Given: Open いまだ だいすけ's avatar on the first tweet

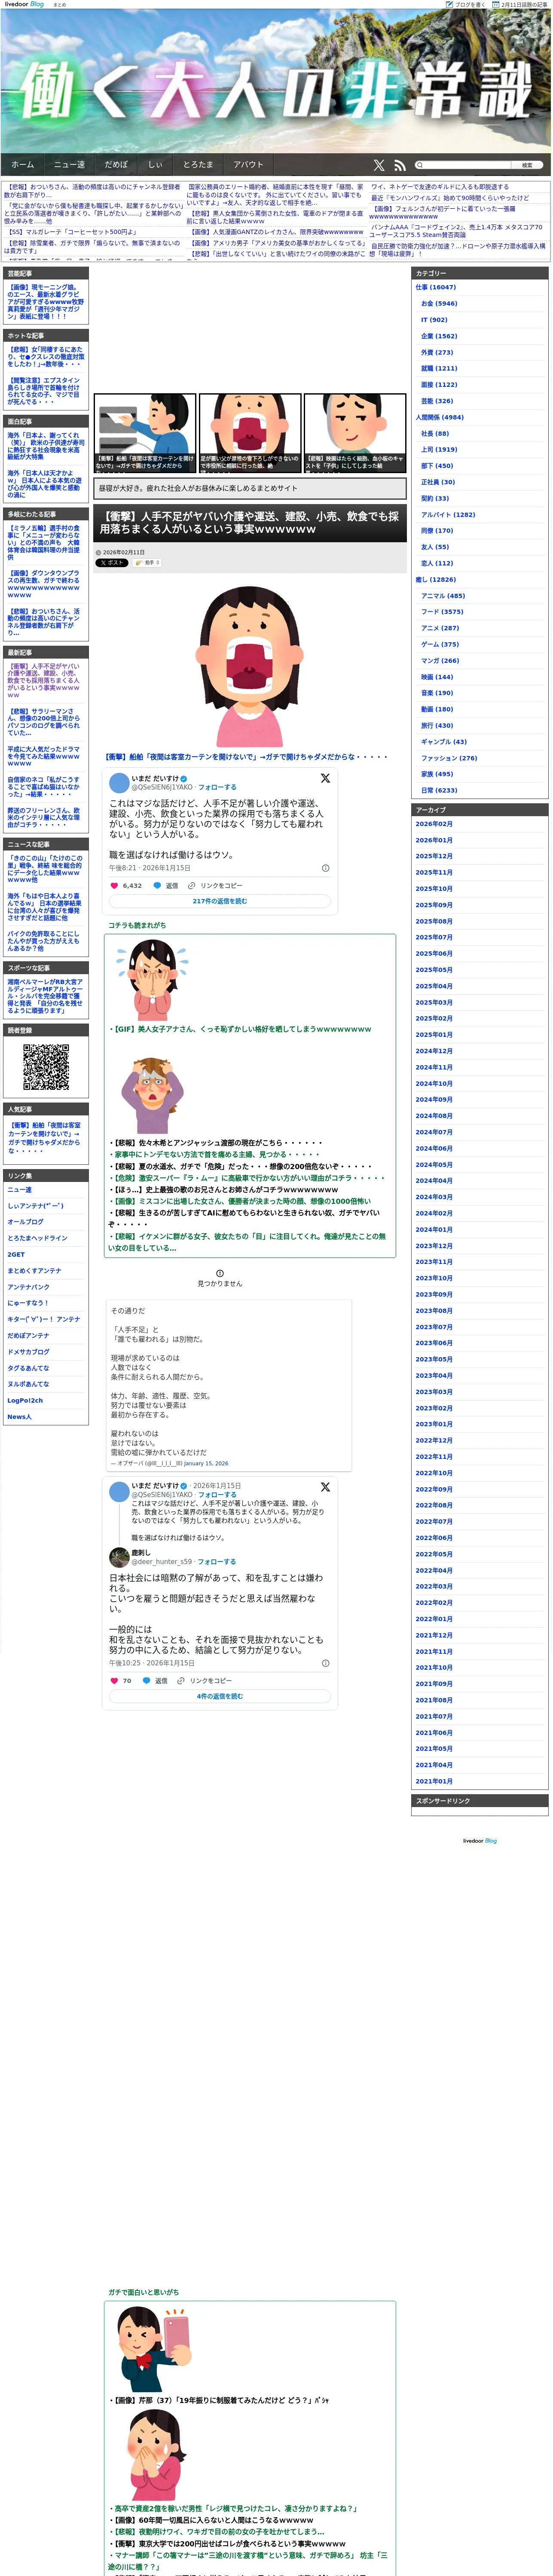Looking at the screenshot, I should point(119,783).
